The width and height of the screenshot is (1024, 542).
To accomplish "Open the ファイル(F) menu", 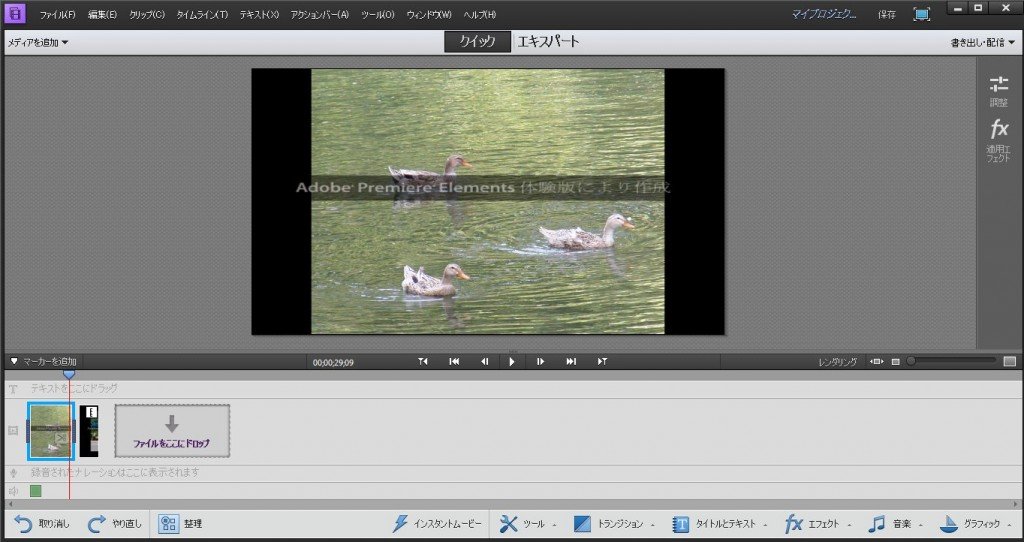I will click(57, 14).
